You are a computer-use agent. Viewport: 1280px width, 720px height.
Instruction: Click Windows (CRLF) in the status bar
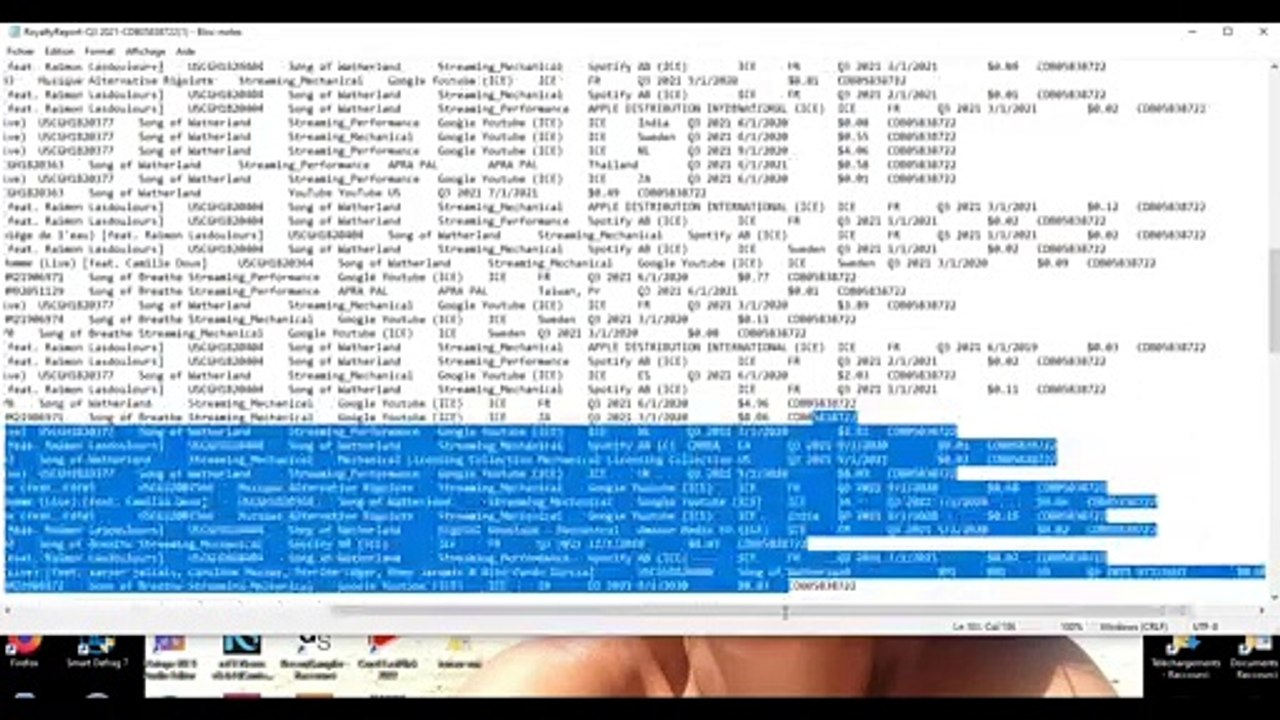click(1133, 627)
